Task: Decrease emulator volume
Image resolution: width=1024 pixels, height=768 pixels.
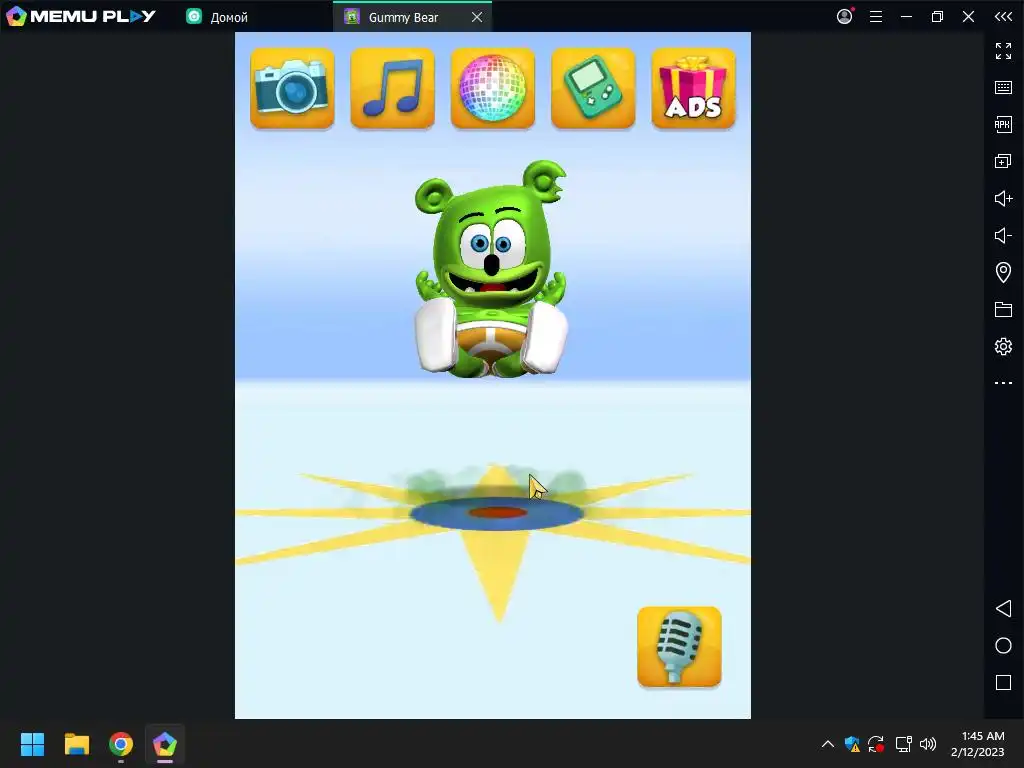Action: [1003, 235]
